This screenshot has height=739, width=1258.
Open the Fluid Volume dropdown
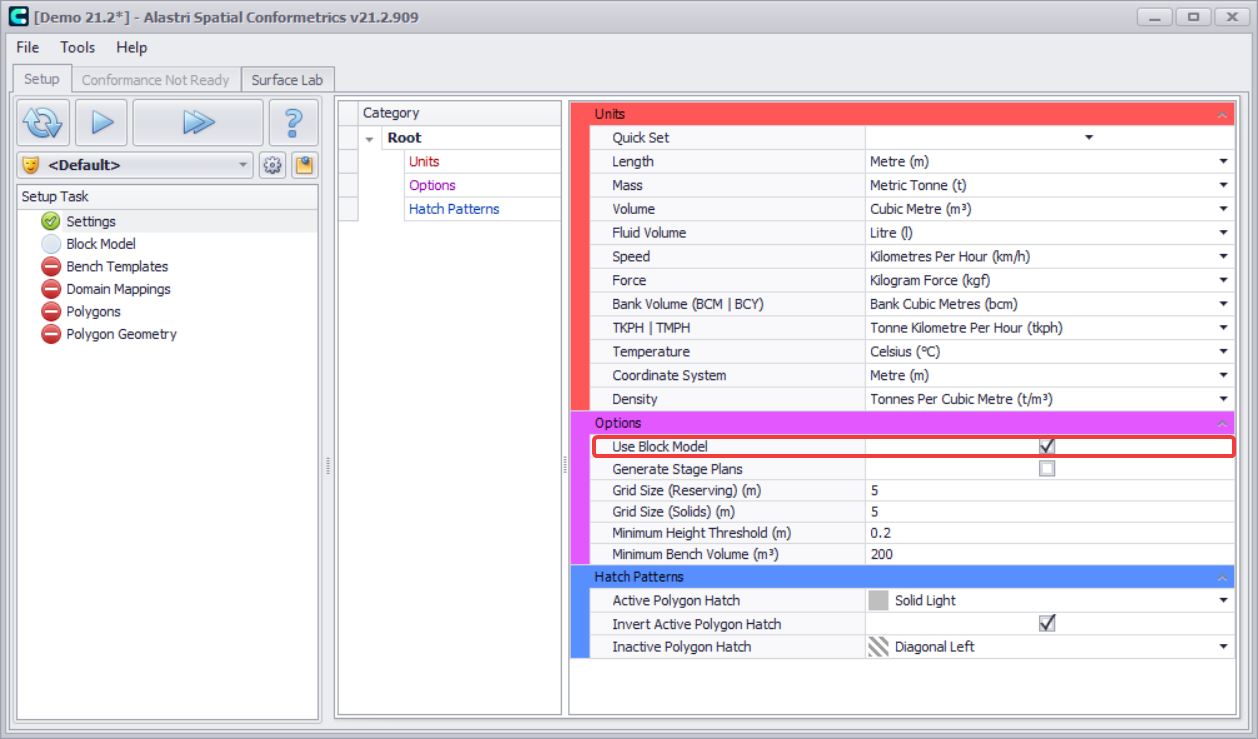point(1223,233)
